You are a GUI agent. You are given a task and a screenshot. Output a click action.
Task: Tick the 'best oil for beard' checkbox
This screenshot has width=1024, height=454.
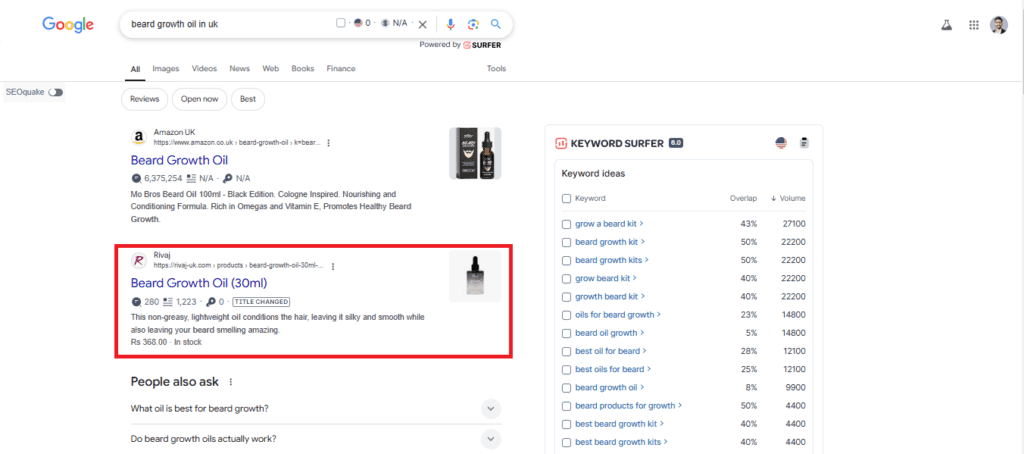pos(567,351)
